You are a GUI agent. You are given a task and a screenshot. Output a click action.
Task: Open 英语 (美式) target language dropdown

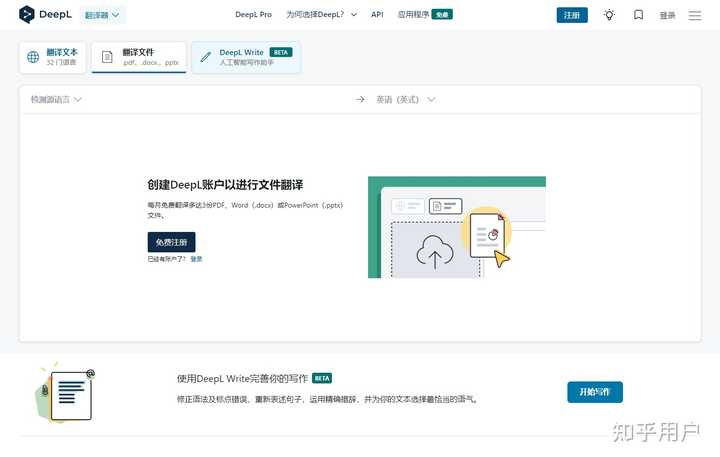tap(405, 99)
